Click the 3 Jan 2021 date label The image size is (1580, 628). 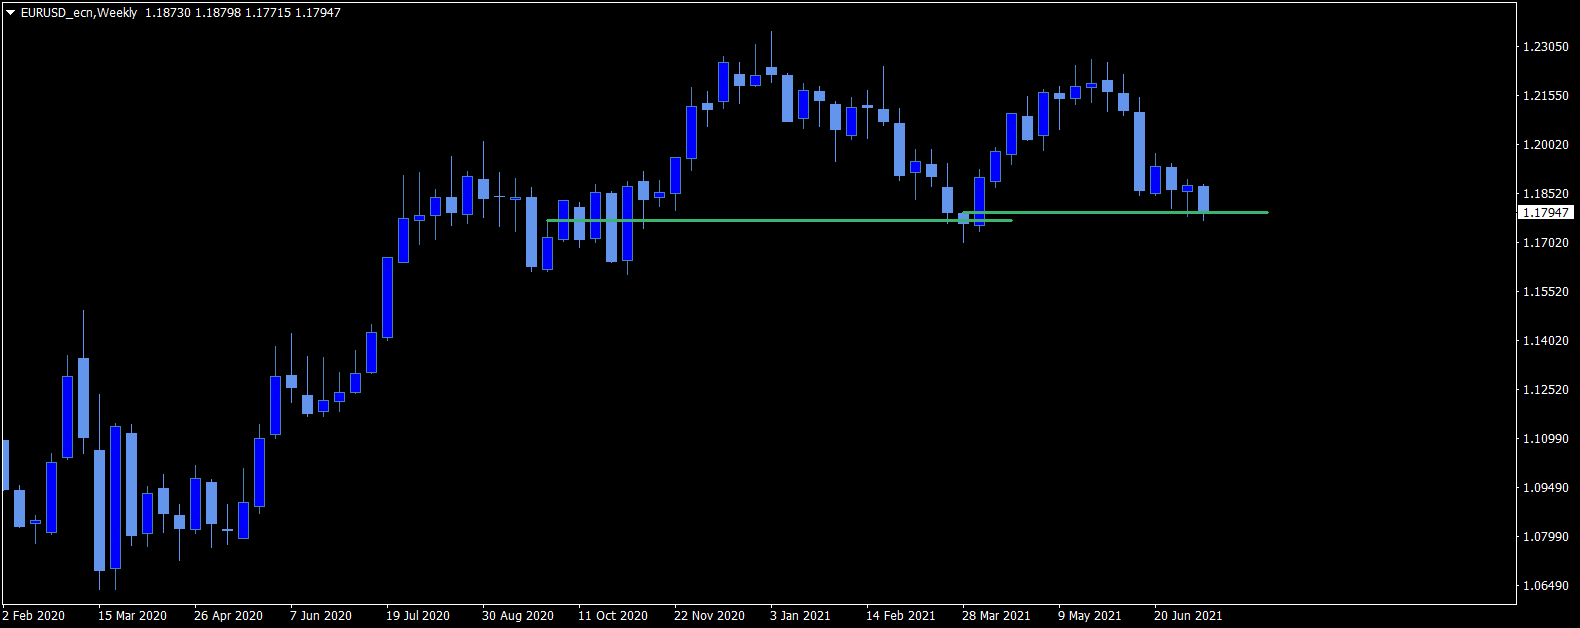800,616
